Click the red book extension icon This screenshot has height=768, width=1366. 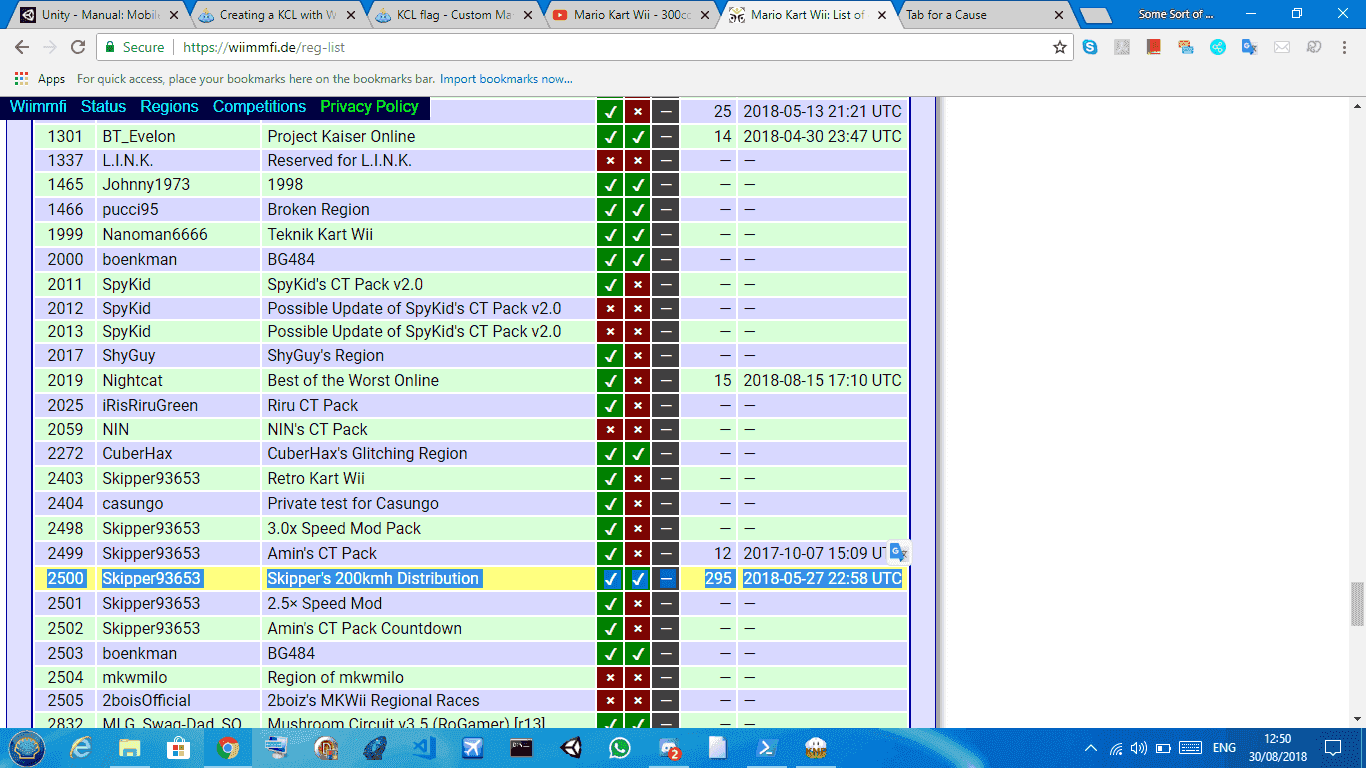pyautogui.click(x=1154, y=47)
